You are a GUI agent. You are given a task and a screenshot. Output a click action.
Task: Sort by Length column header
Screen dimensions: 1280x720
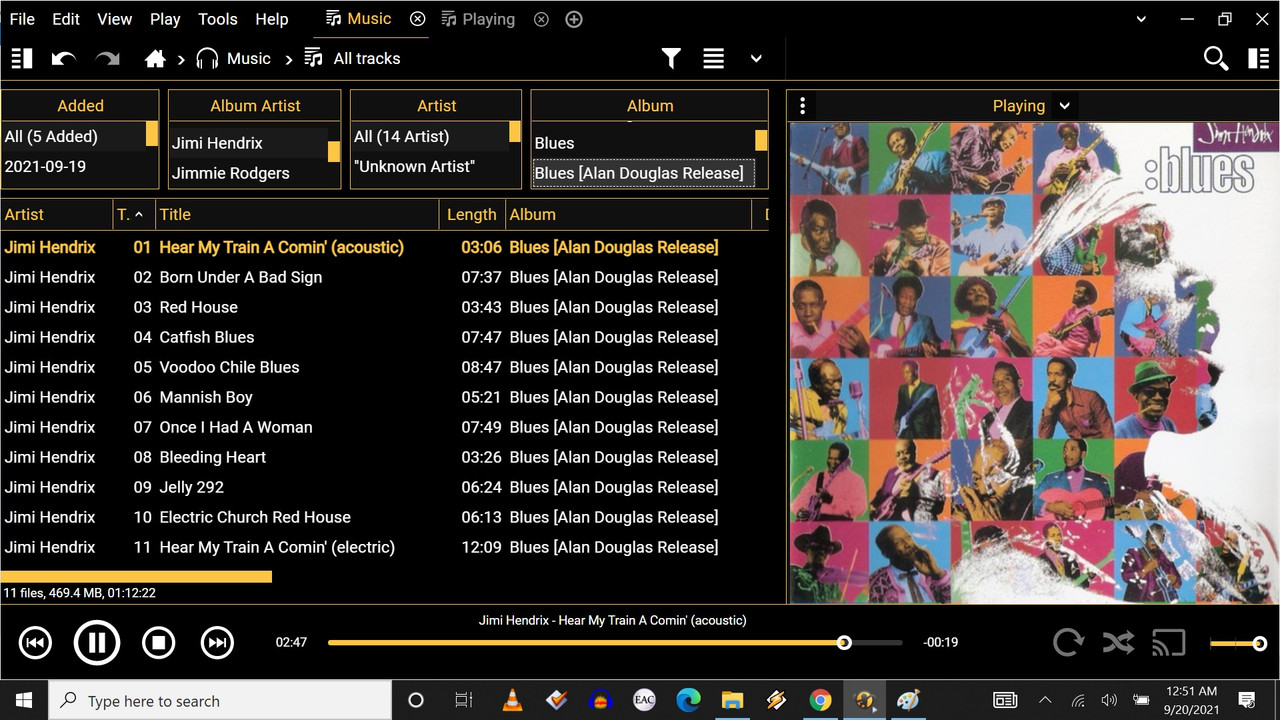click(472, 214)
